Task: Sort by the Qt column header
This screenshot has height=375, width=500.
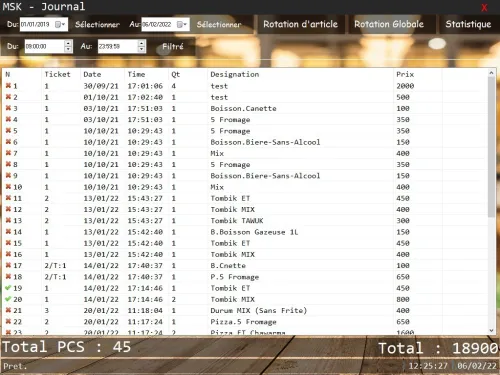Action: (x=176, y=74)
